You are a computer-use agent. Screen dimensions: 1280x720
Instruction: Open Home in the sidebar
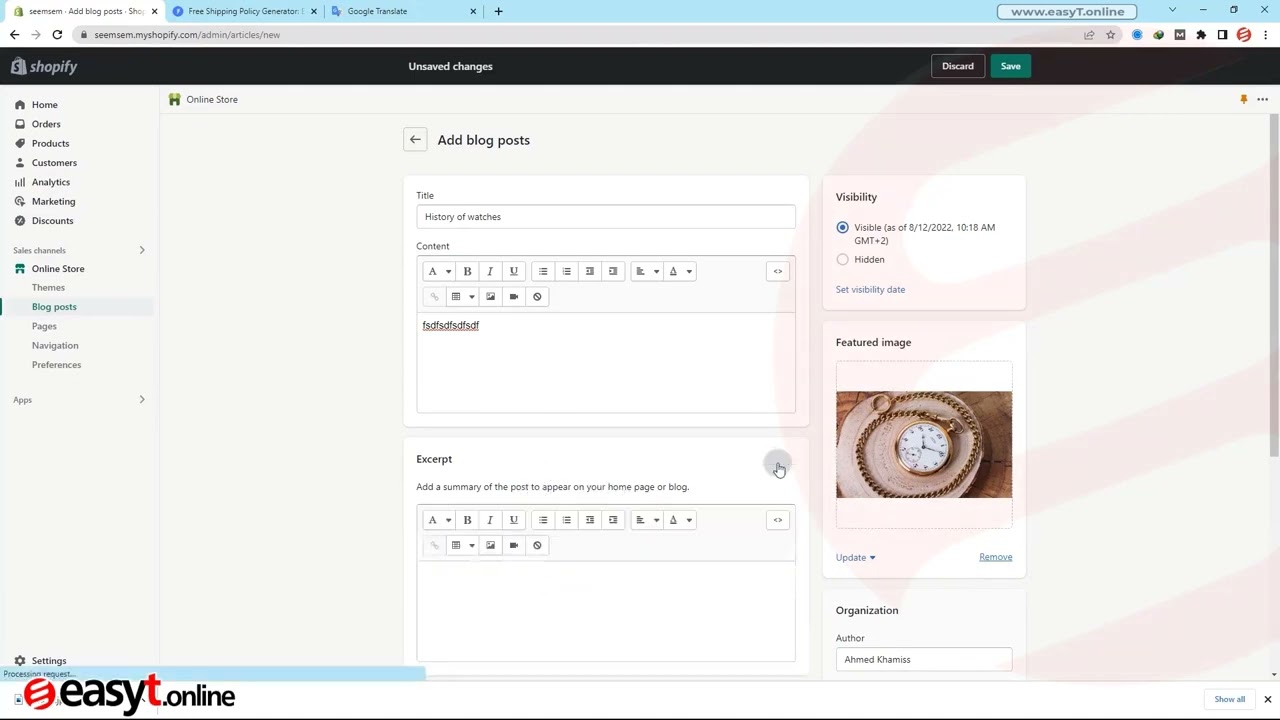click(44, 105)
